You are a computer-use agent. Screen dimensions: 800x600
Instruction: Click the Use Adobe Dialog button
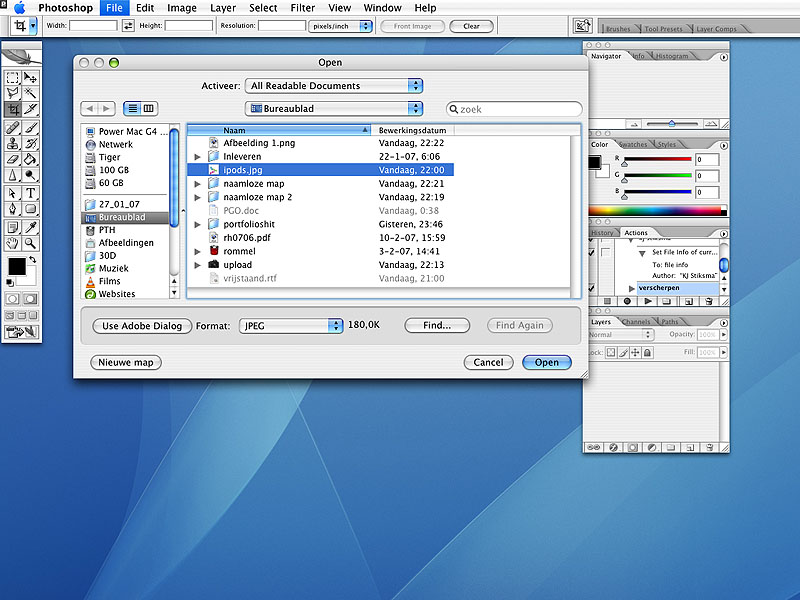pos(142,325)
